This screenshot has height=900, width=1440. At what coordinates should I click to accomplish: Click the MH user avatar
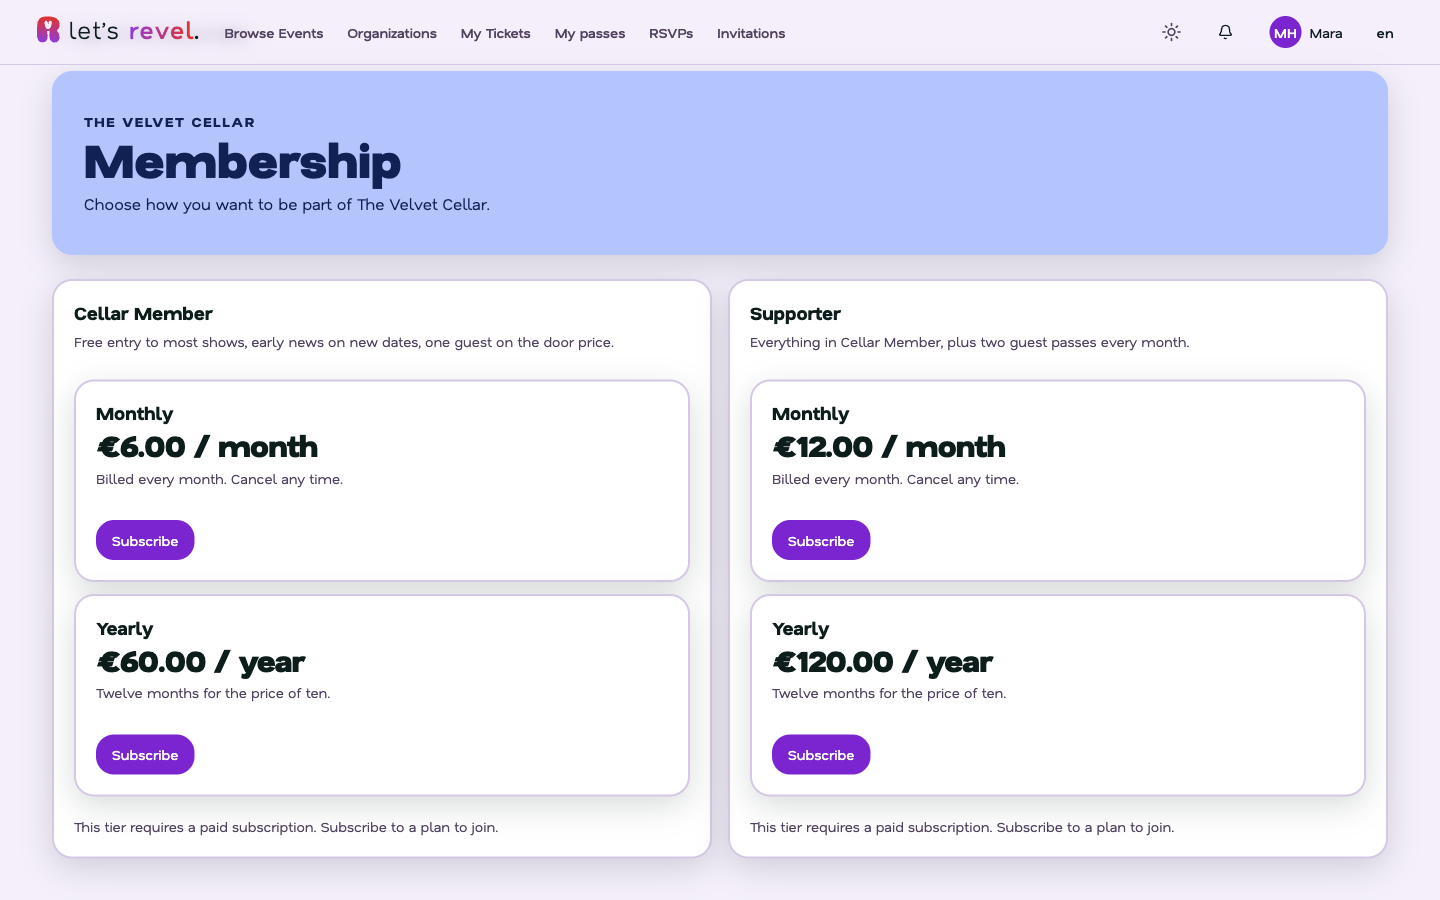tap(1285, 32)
